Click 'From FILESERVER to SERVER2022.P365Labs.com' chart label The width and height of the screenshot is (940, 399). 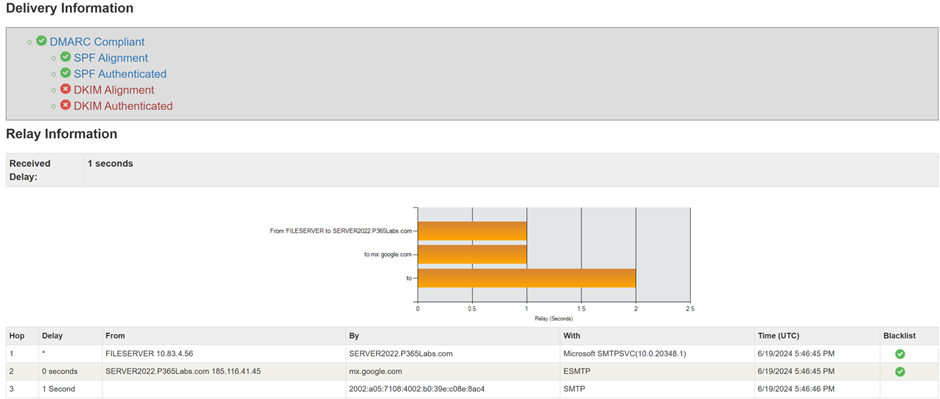pos(341,231)
